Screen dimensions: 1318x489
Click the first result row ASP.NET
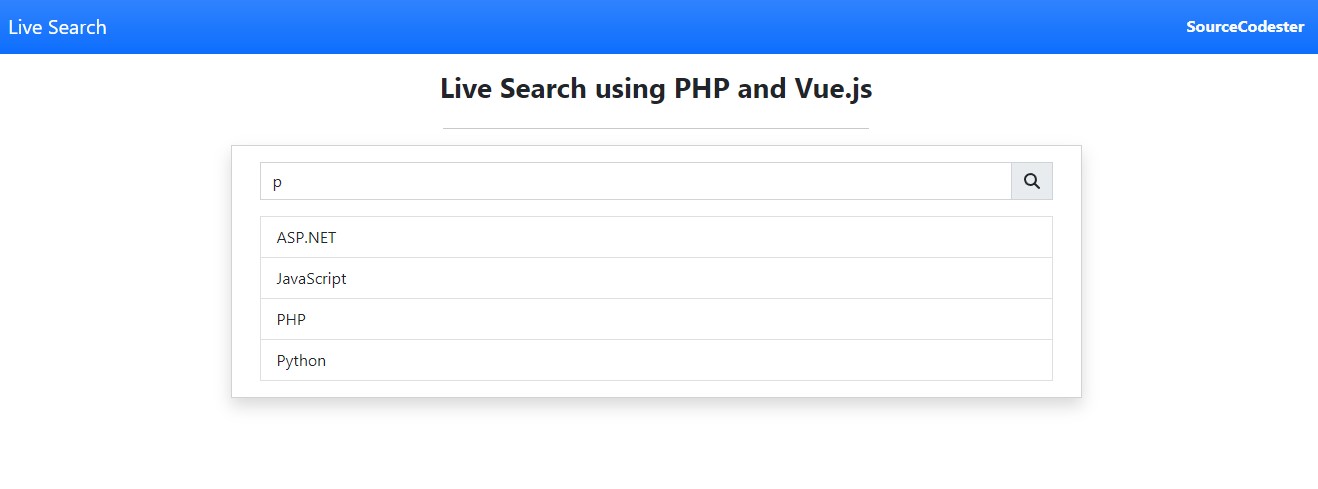click(656, 237)
